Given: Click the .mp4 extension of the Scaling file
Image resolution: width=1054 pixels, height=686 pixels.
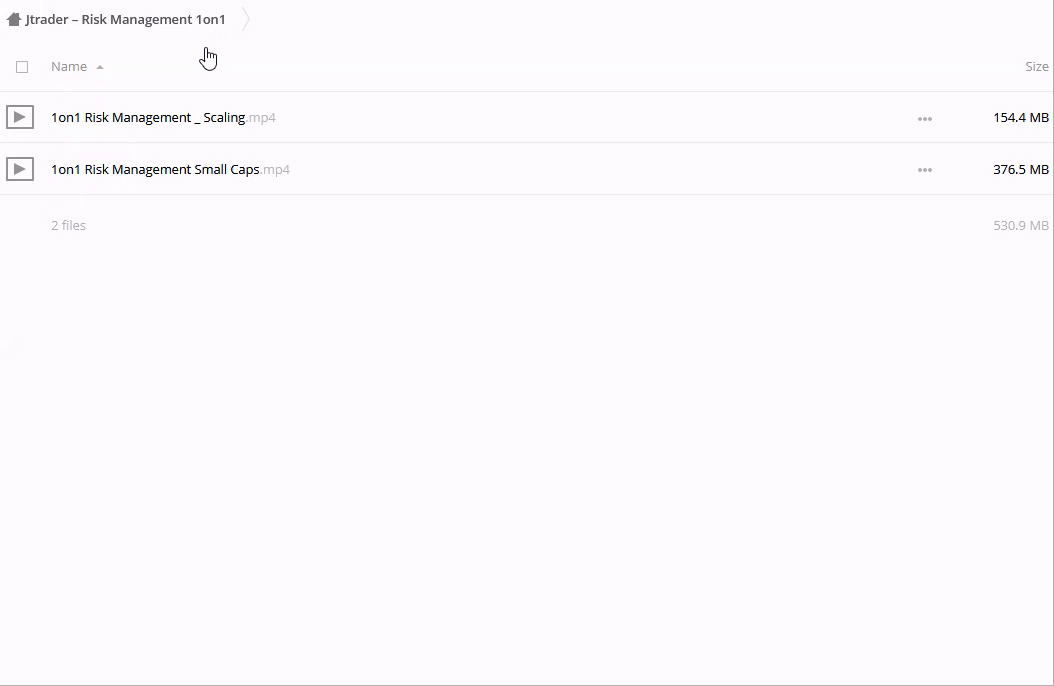Looking at the screenshot, I should click(261, 117).
